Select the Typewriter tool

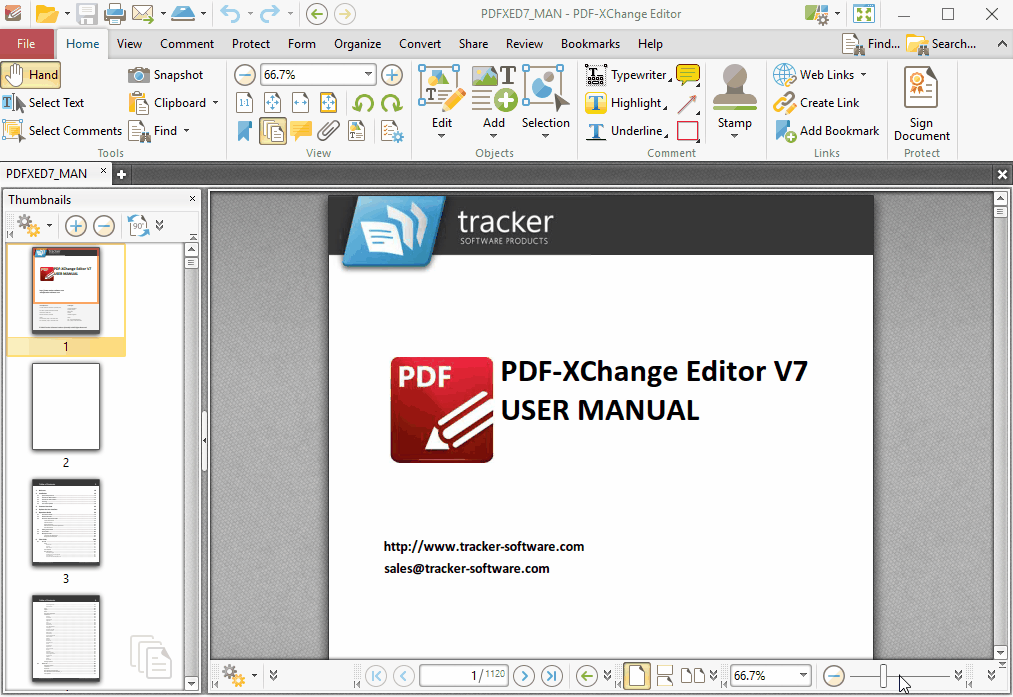(626, 75)
